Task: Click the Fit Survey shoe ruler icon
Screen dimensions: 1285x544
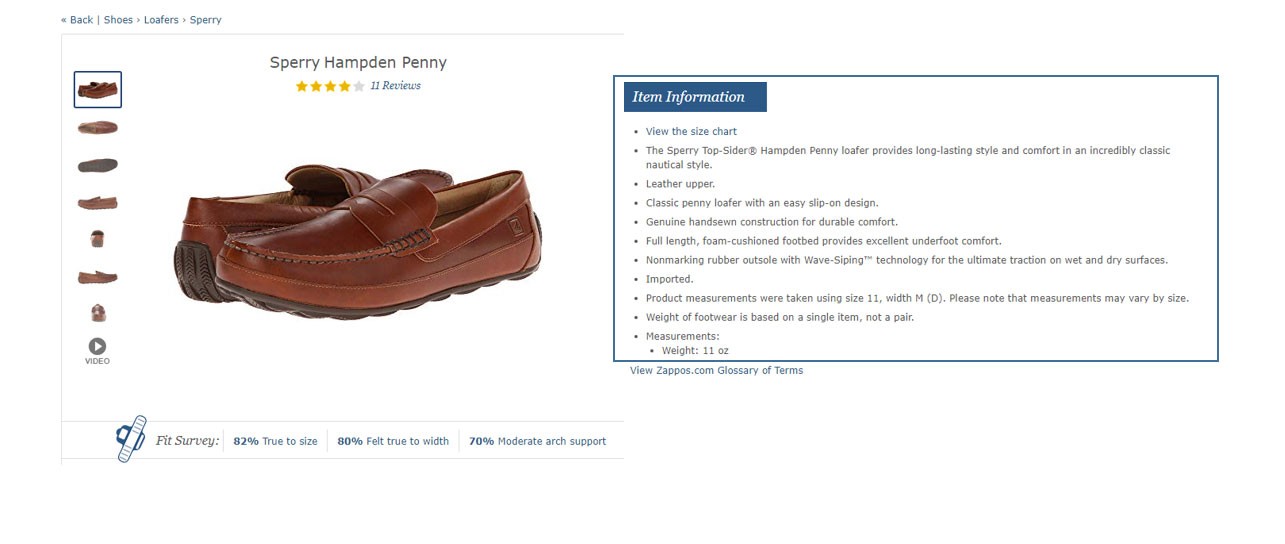Action: (x=131, y=439)
